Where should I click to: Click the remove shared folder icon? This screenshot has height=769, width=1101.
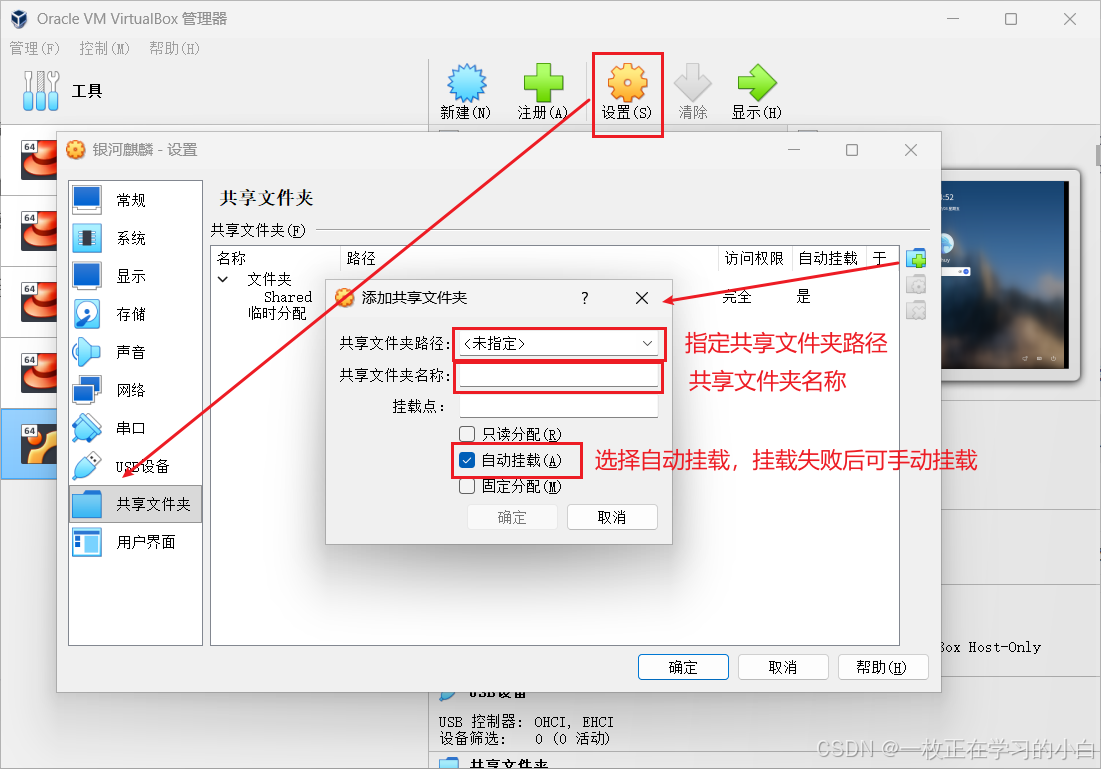(916, 310)
